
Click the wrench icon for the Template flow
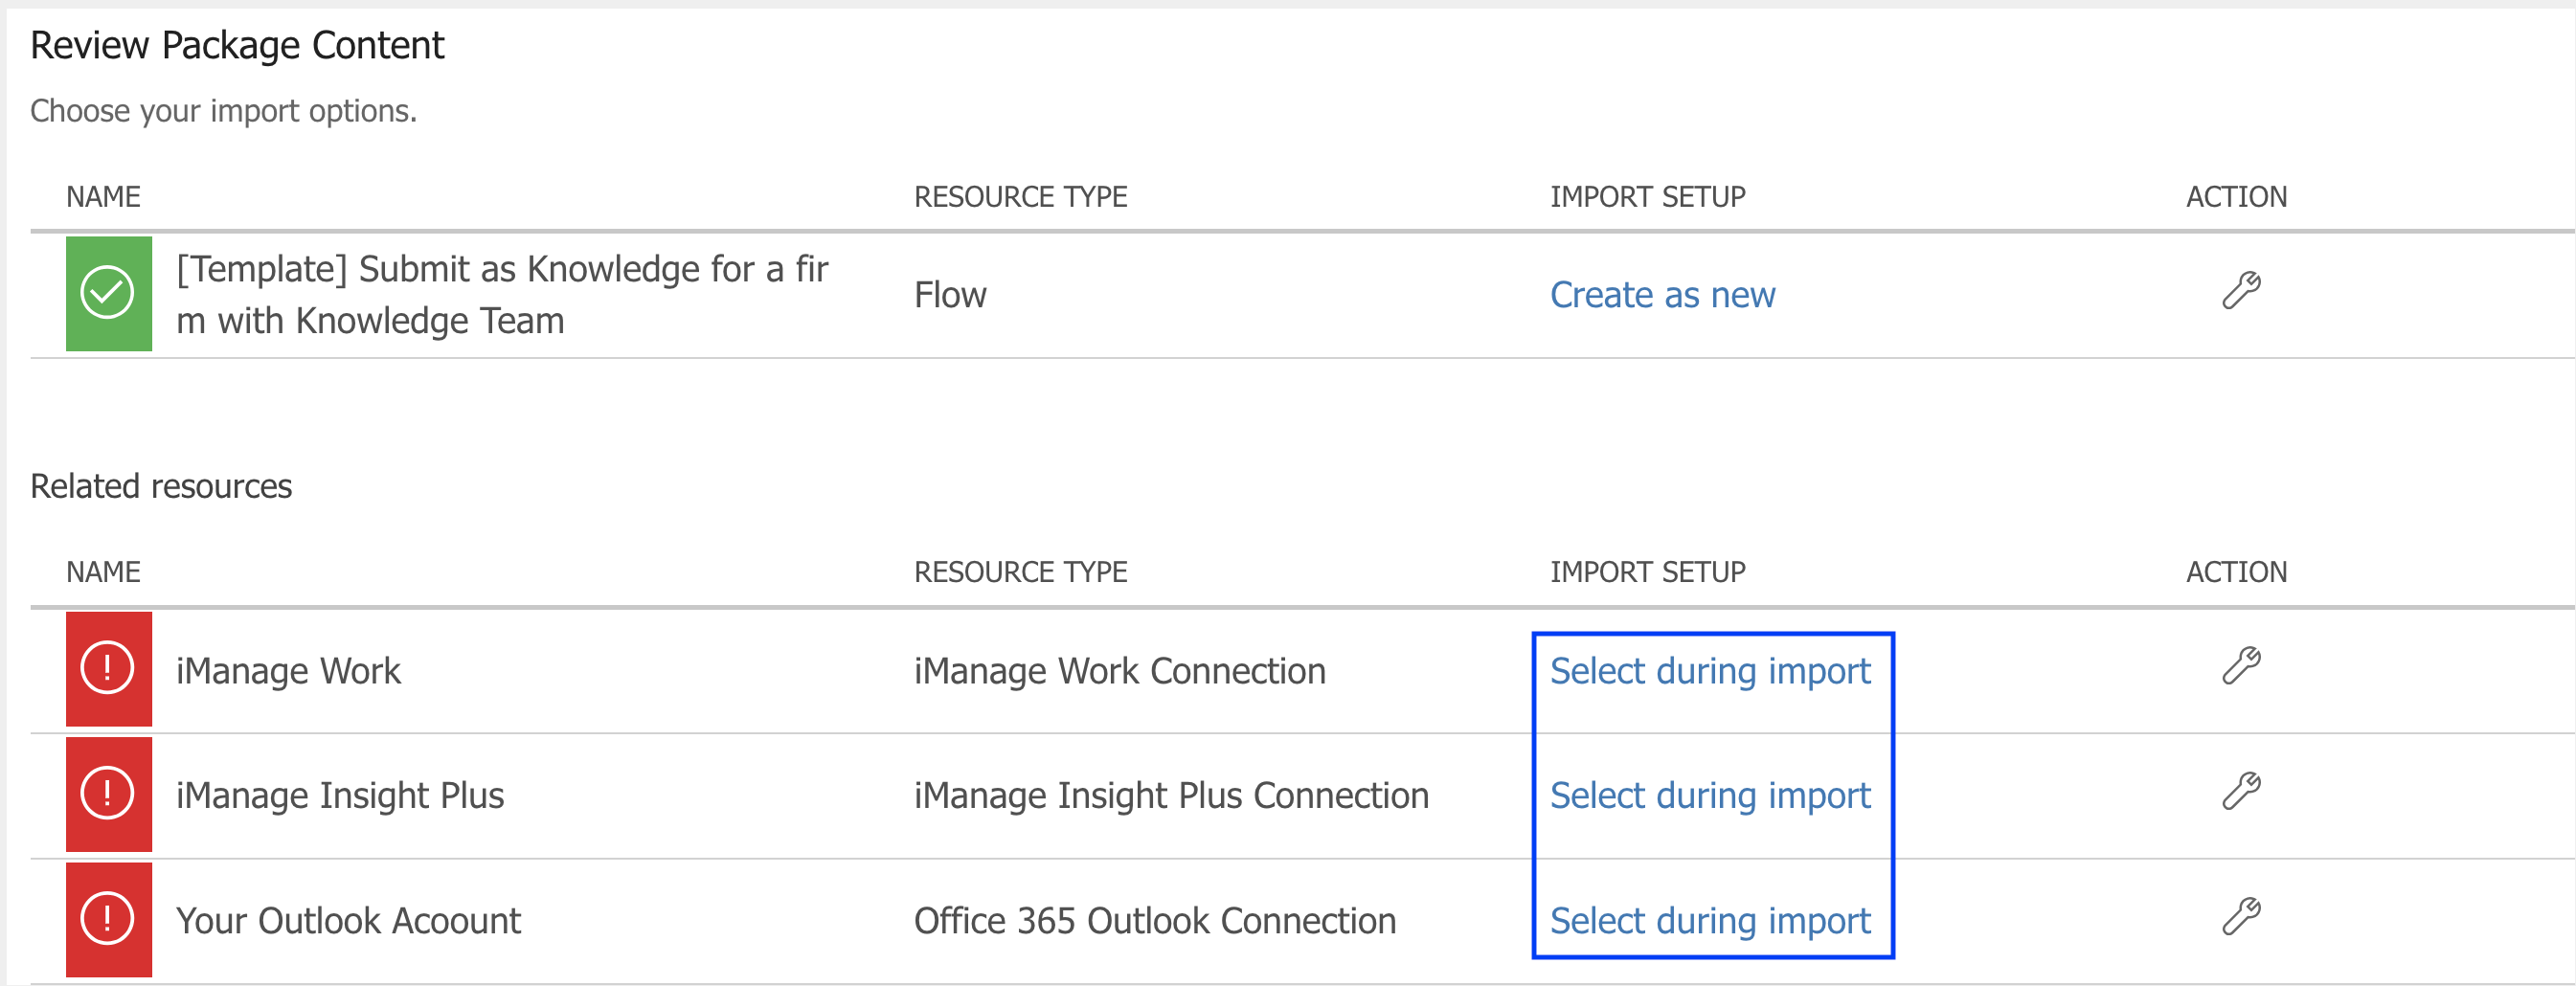pyautogui.click(x=2241, y=291)
